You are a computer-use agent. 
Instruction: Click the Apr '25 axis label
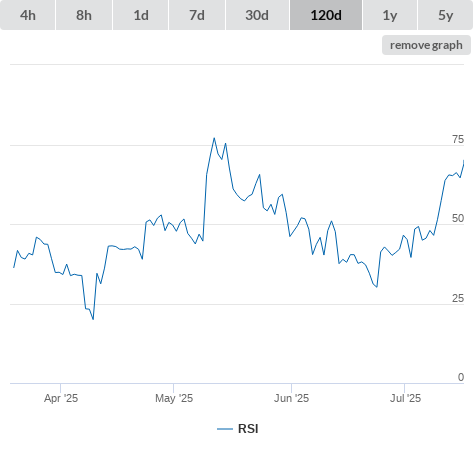pyautogui.click(x=61, y=398)
